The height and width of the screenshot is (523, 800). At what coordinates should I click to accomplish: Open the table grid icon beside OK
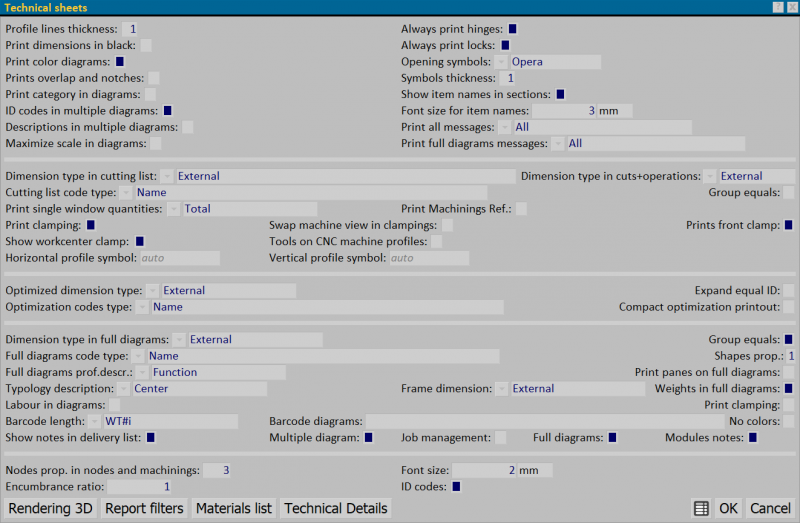pos(701,508)
